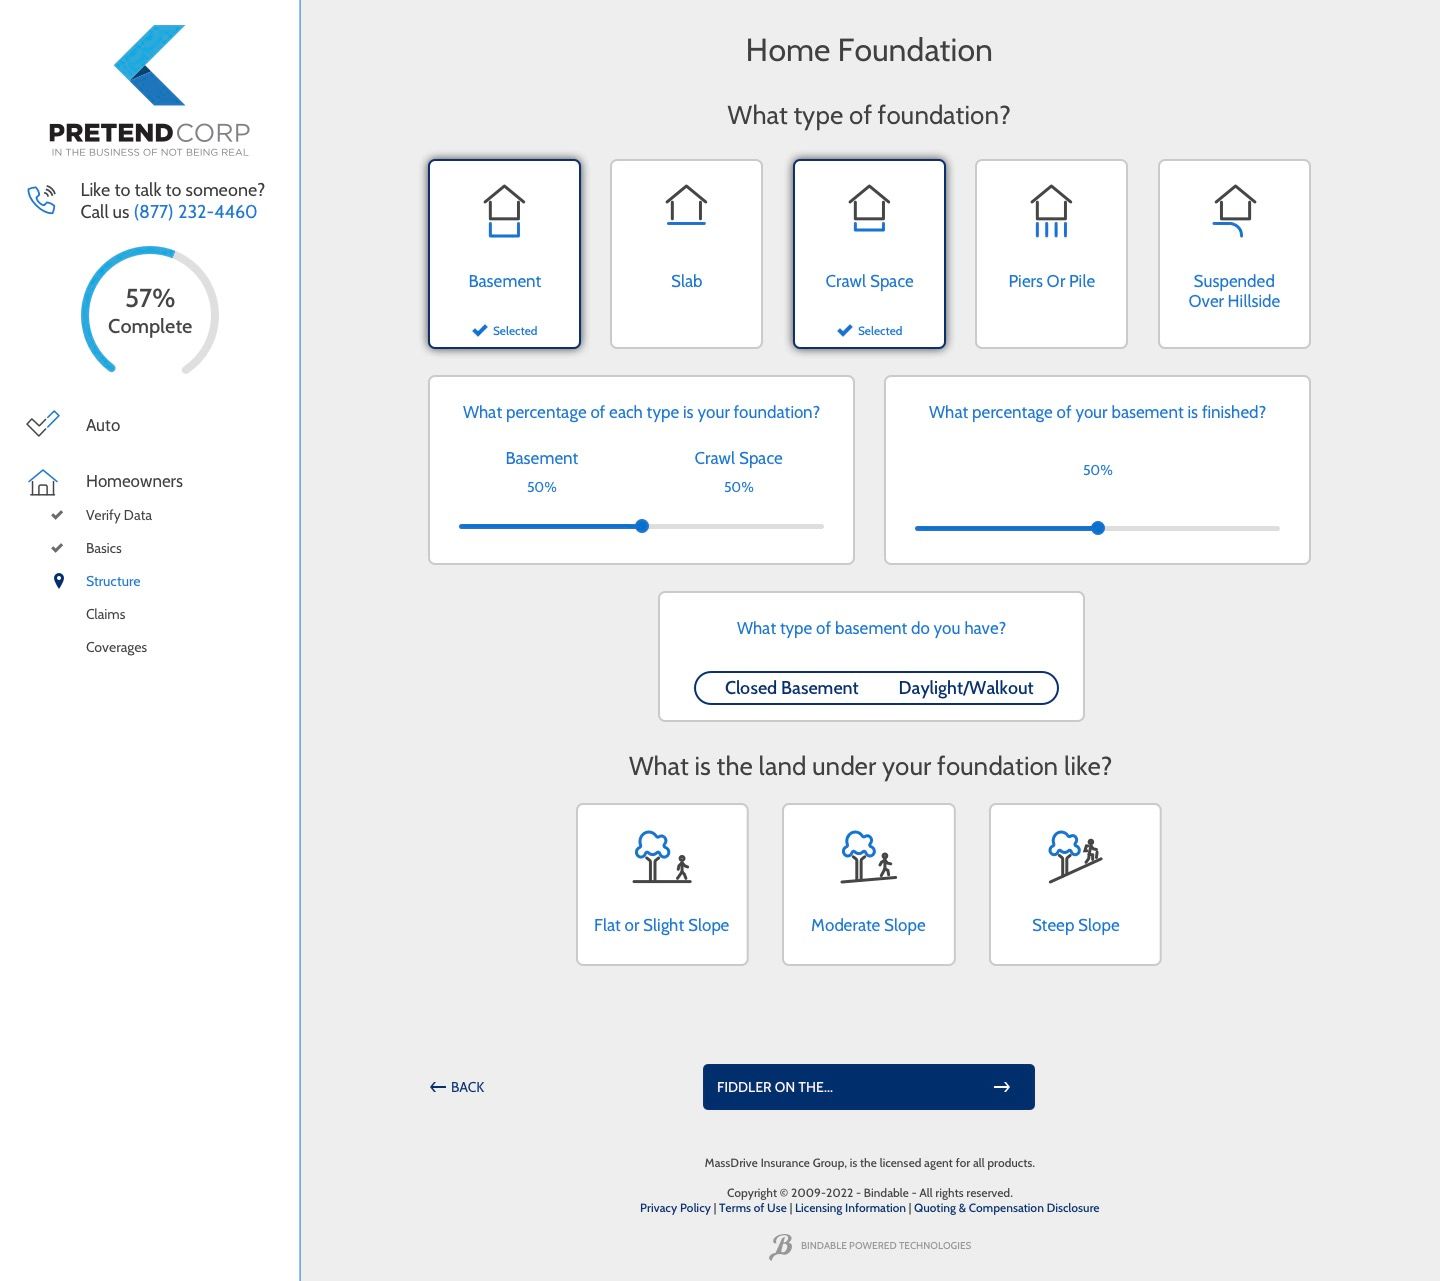Click the 50% value of basement finished
This screenshot has height=1281, width=1440.
click(x=1098, y=470)
